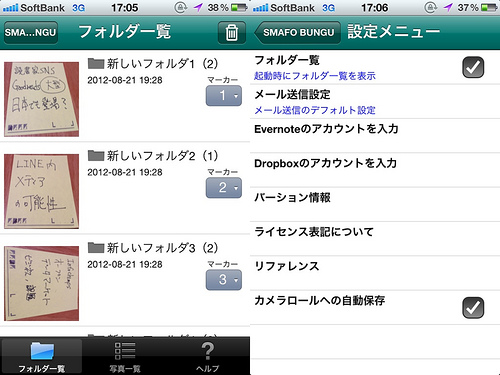Toggle the フォルダ一覧 startup display checkbox
This screenshot has width=500, height=375.
(x=473, y=67)
